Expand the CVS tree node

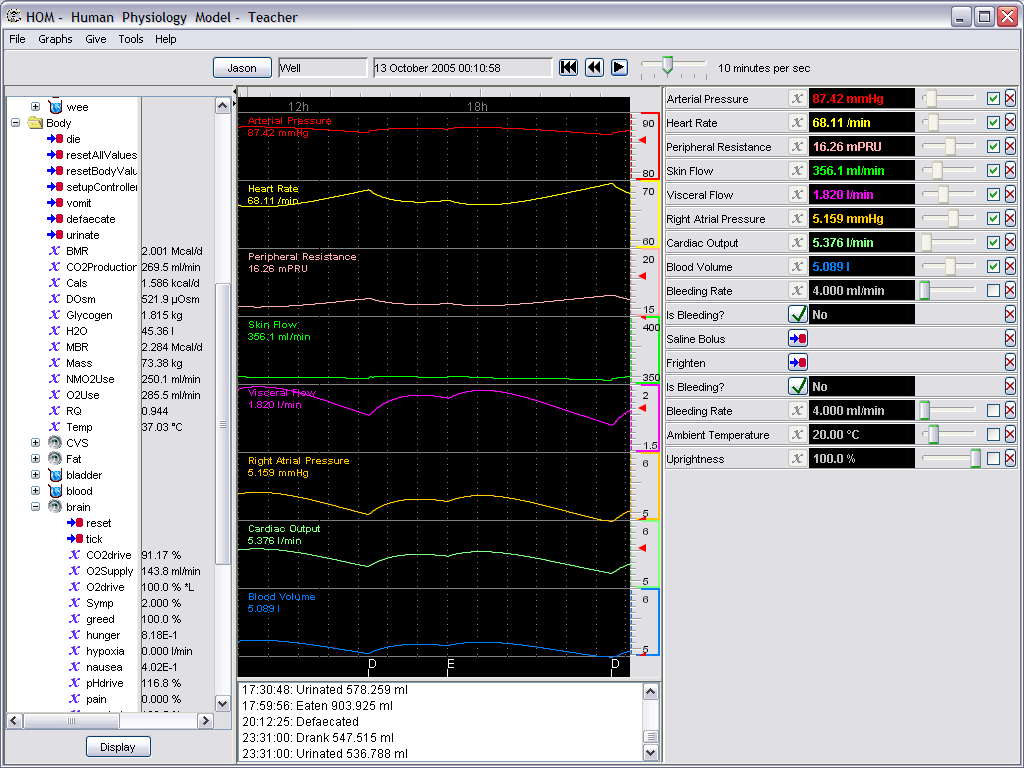click(x=36, y=443)
